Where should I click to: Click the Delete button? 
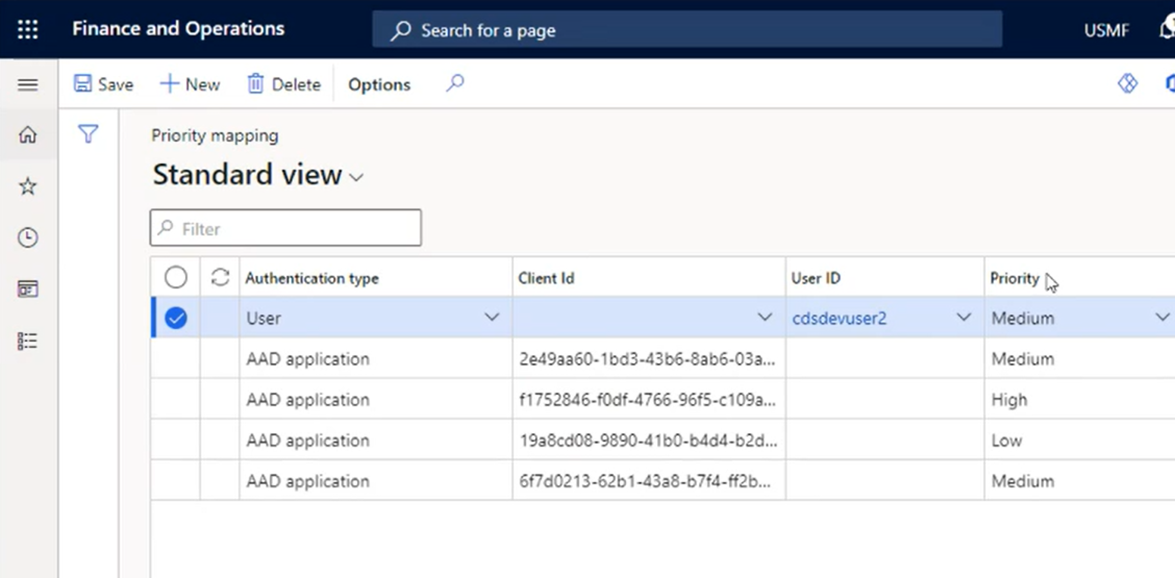284,85
